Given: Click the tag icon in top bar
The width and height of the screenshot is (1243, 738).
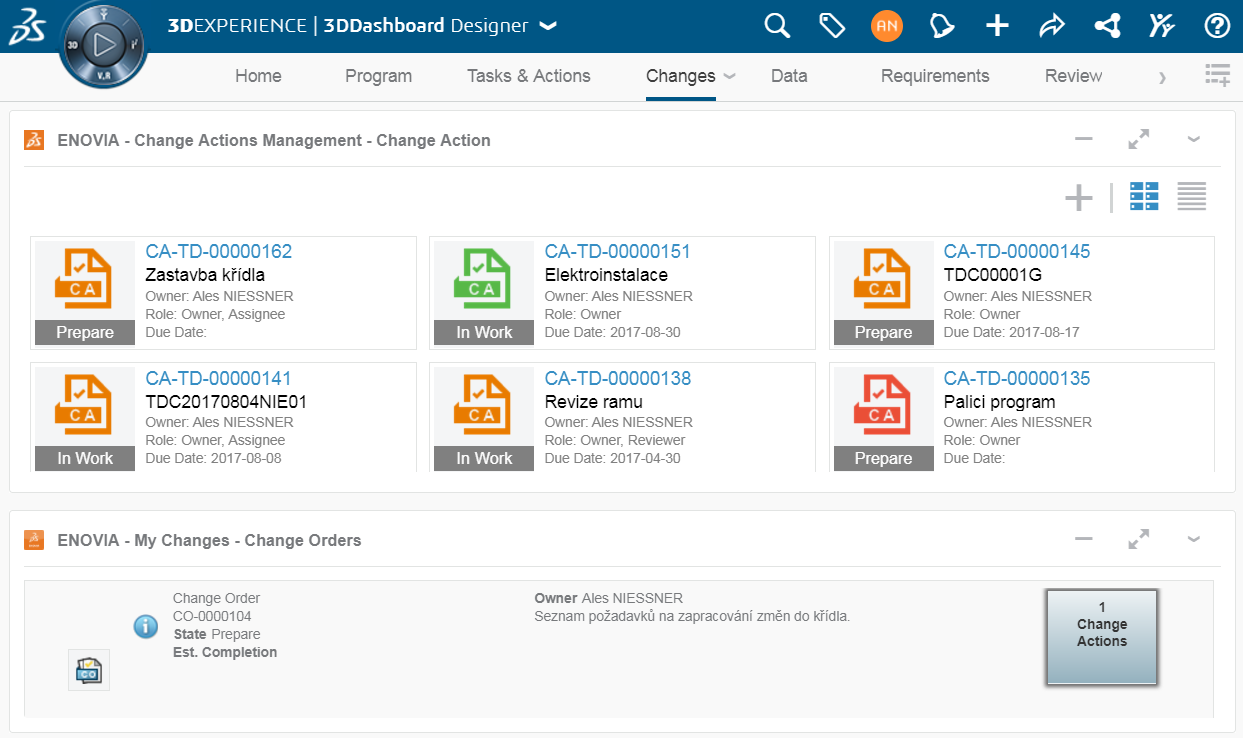Looking at the screenshot, I should tap(832, 25).
